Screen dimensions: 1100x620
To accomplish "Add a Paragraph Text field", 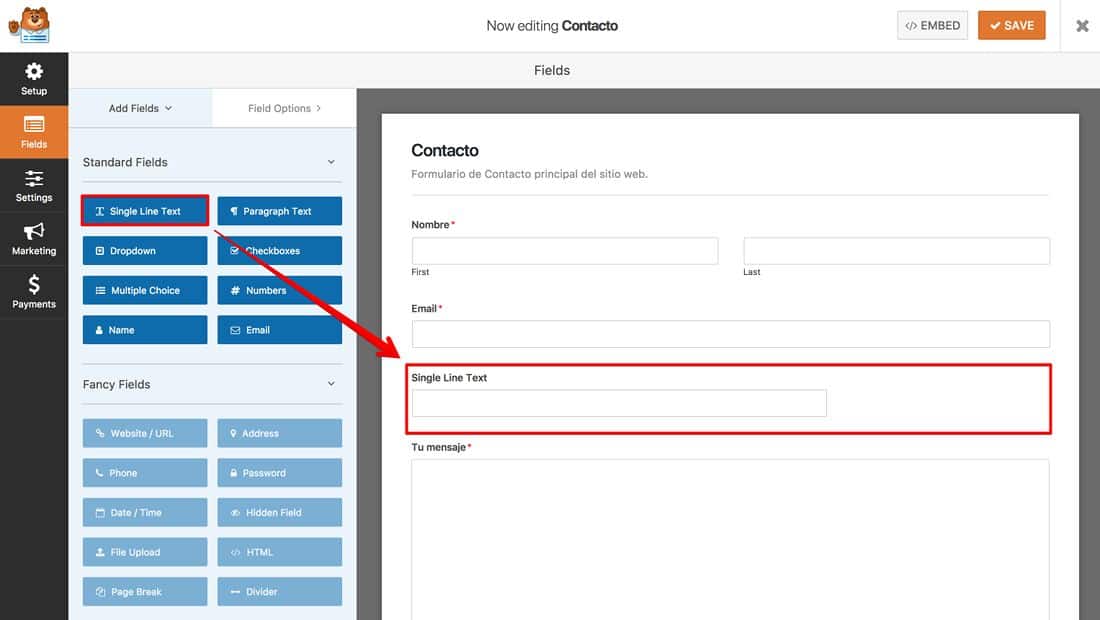I will 279,211.
